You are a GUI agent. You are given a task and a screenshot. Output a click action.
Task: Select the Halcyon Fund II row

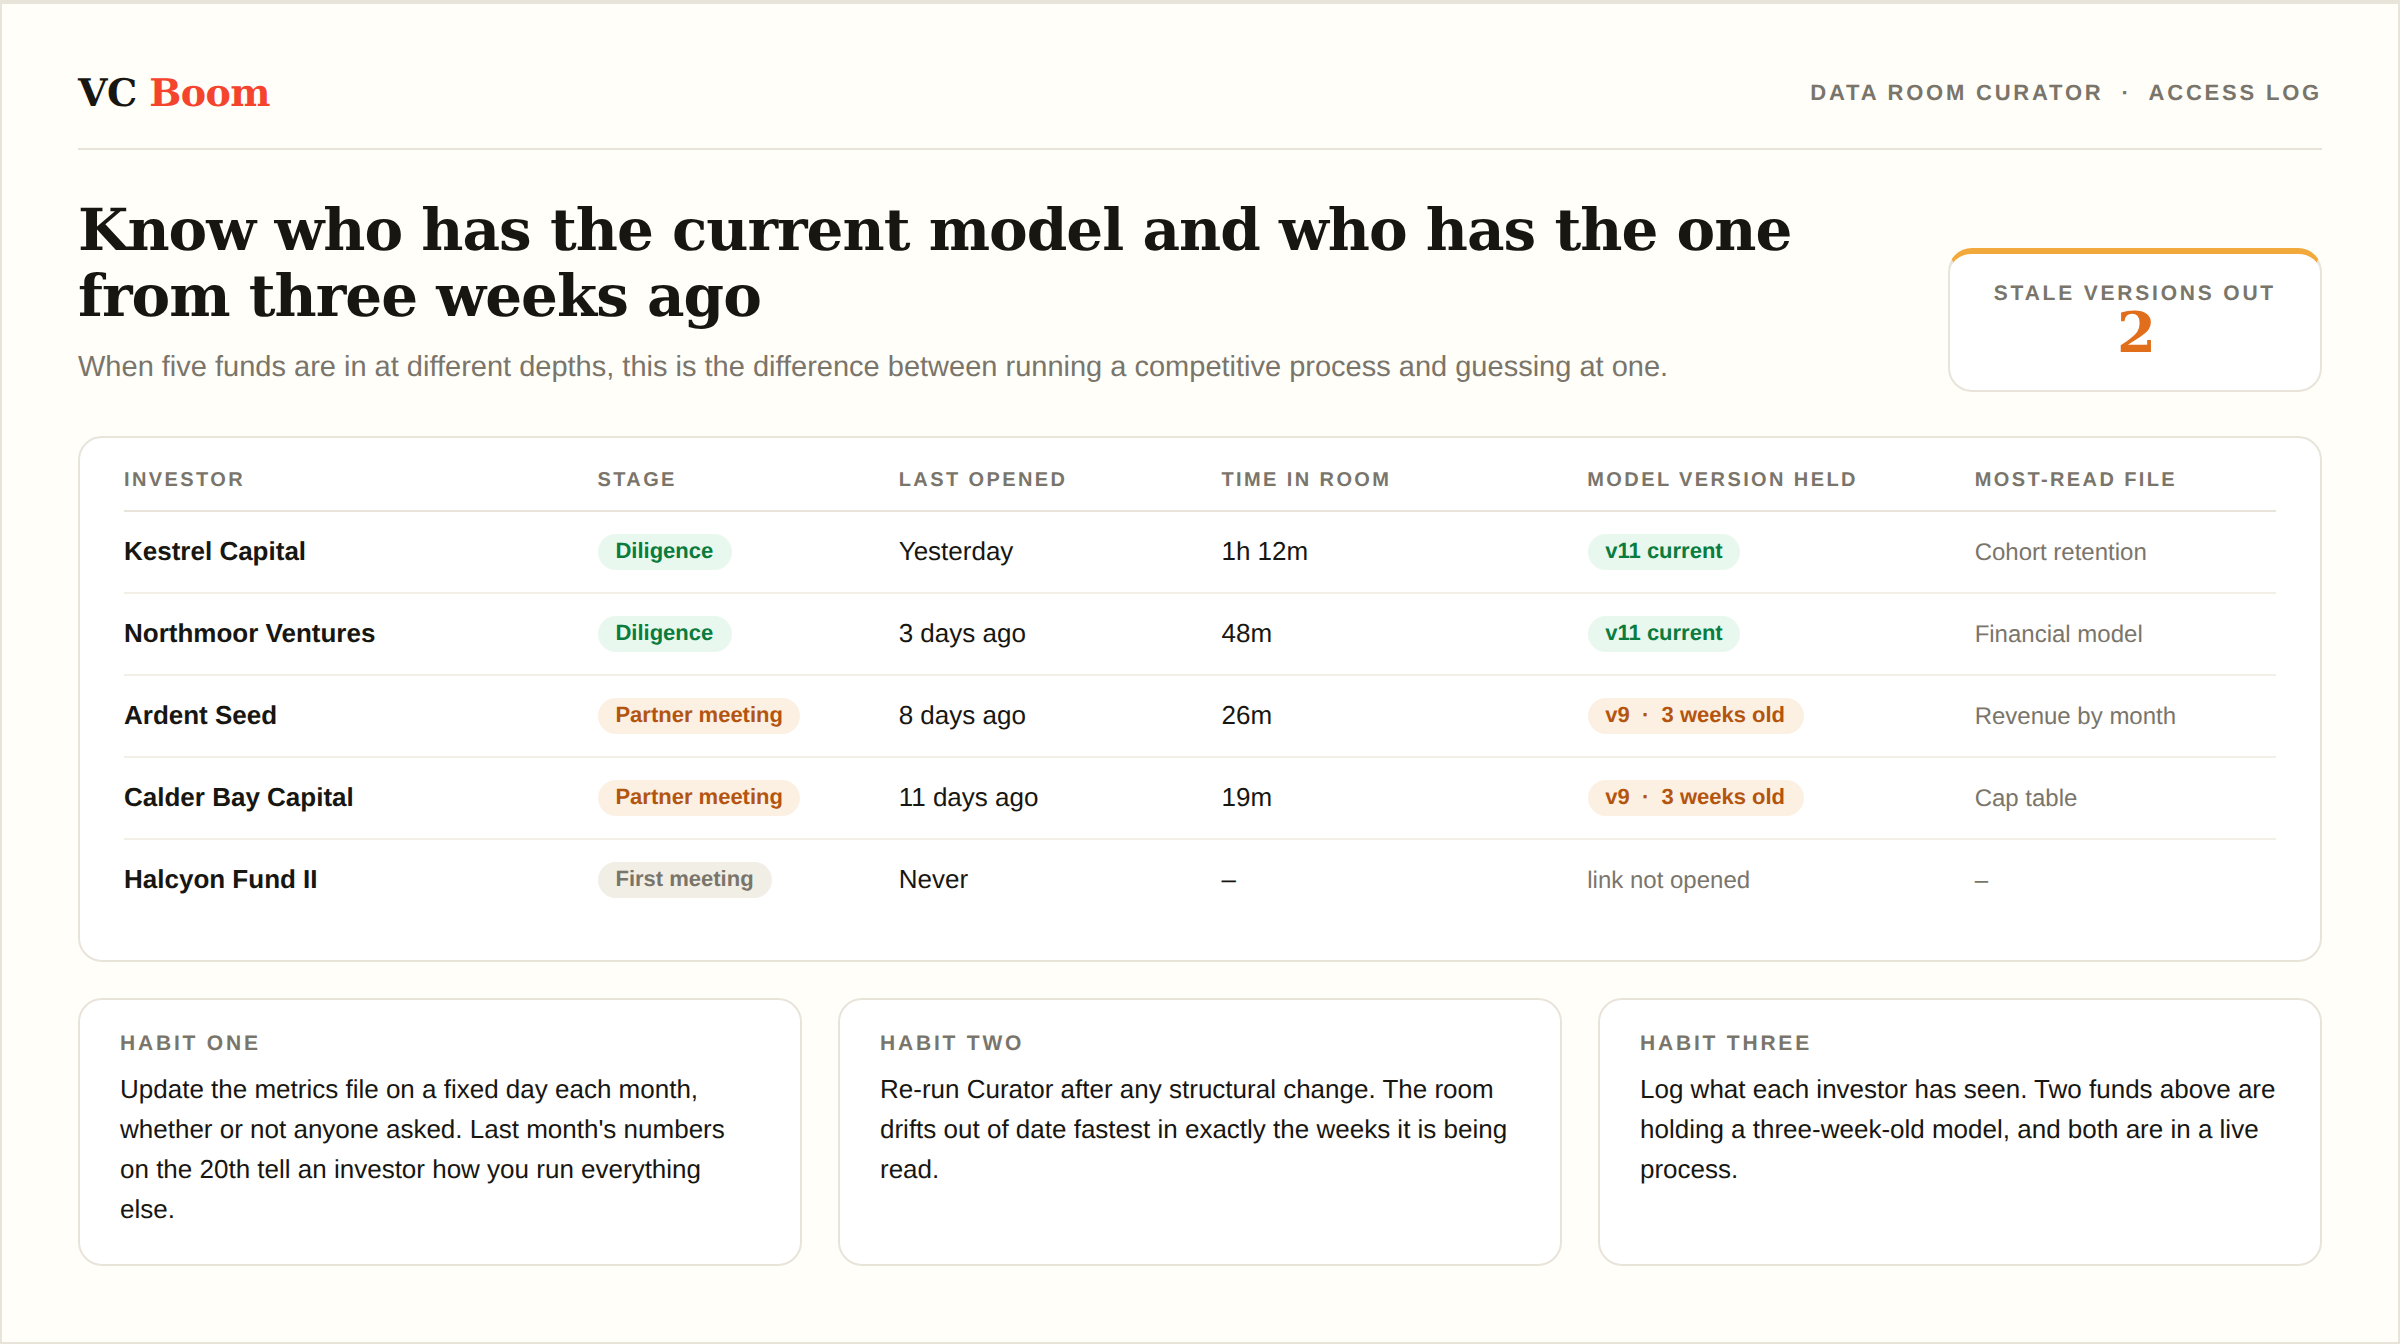(x=1200, y=880)
